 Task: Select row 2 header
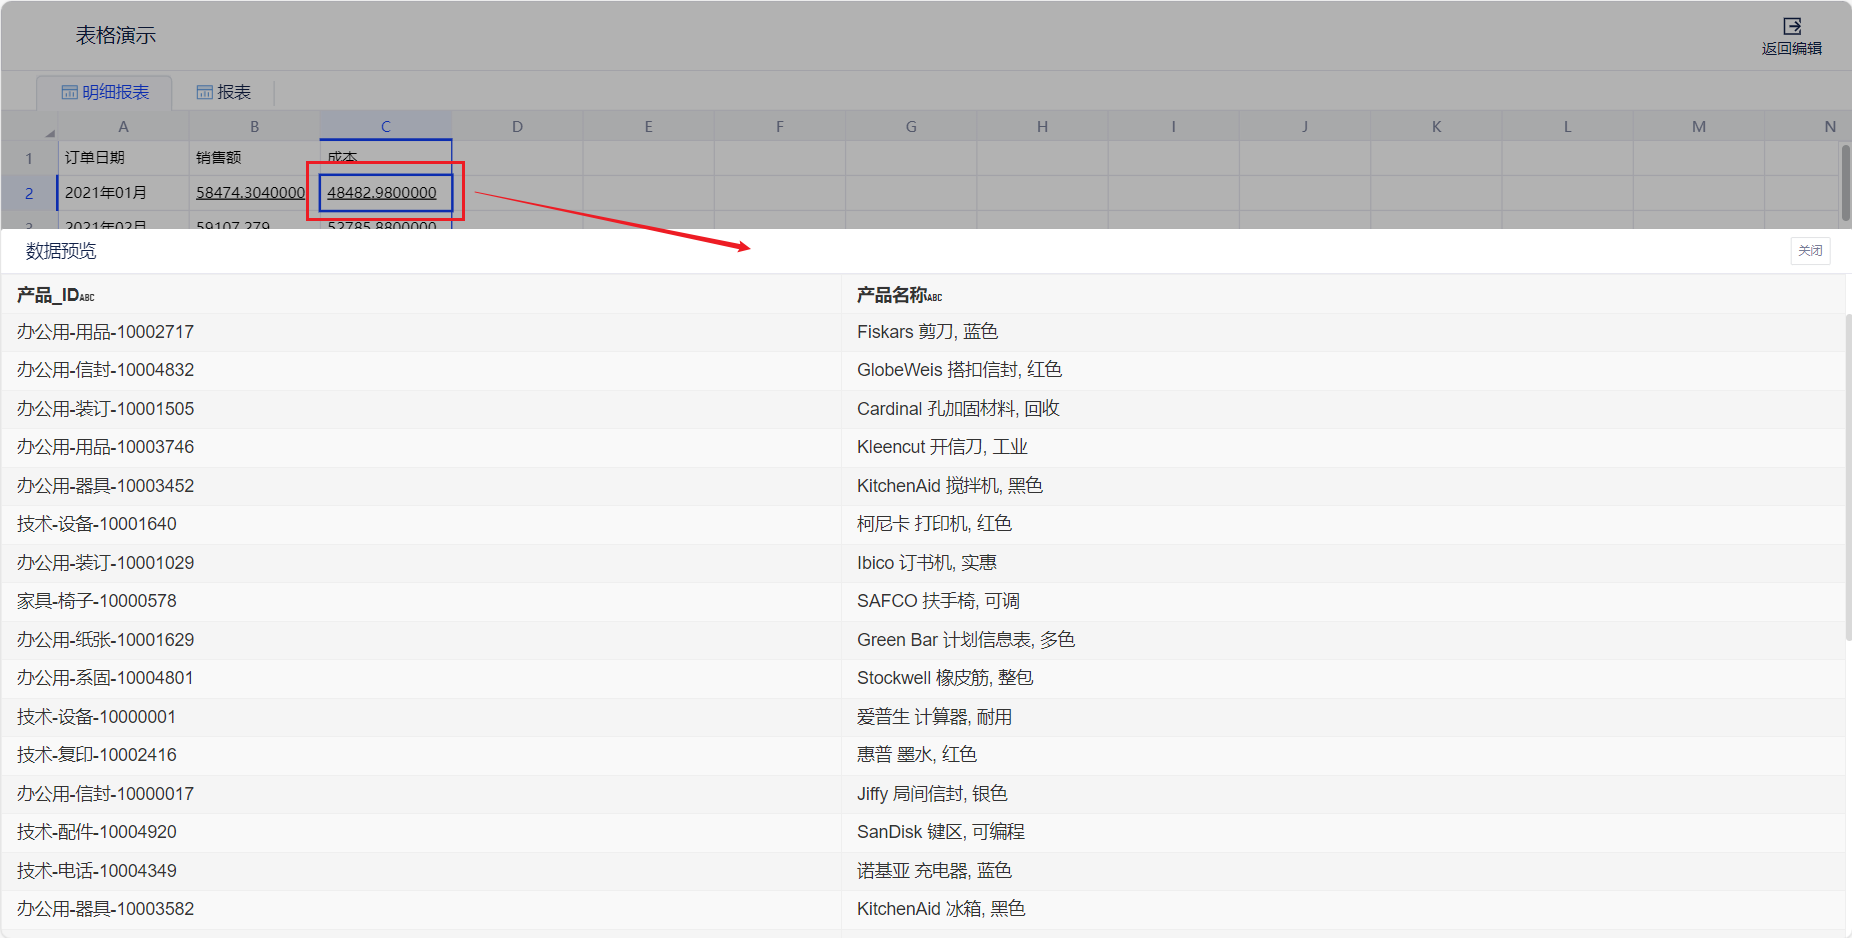[x=29, y=193]
